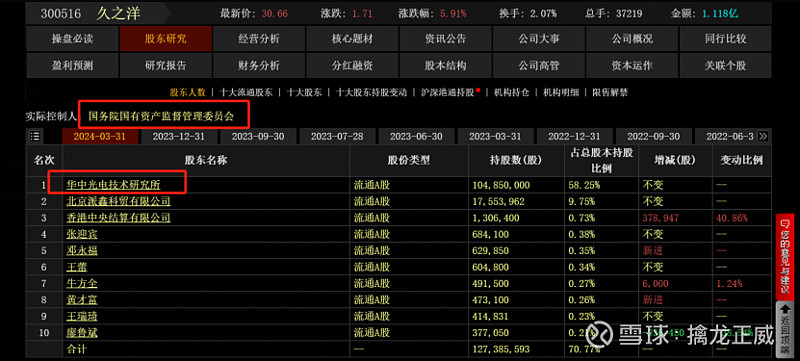This screenshot has height=361, width=800.
Task: Open 限售解禁 sub-tab
Action: pos(610,92)
